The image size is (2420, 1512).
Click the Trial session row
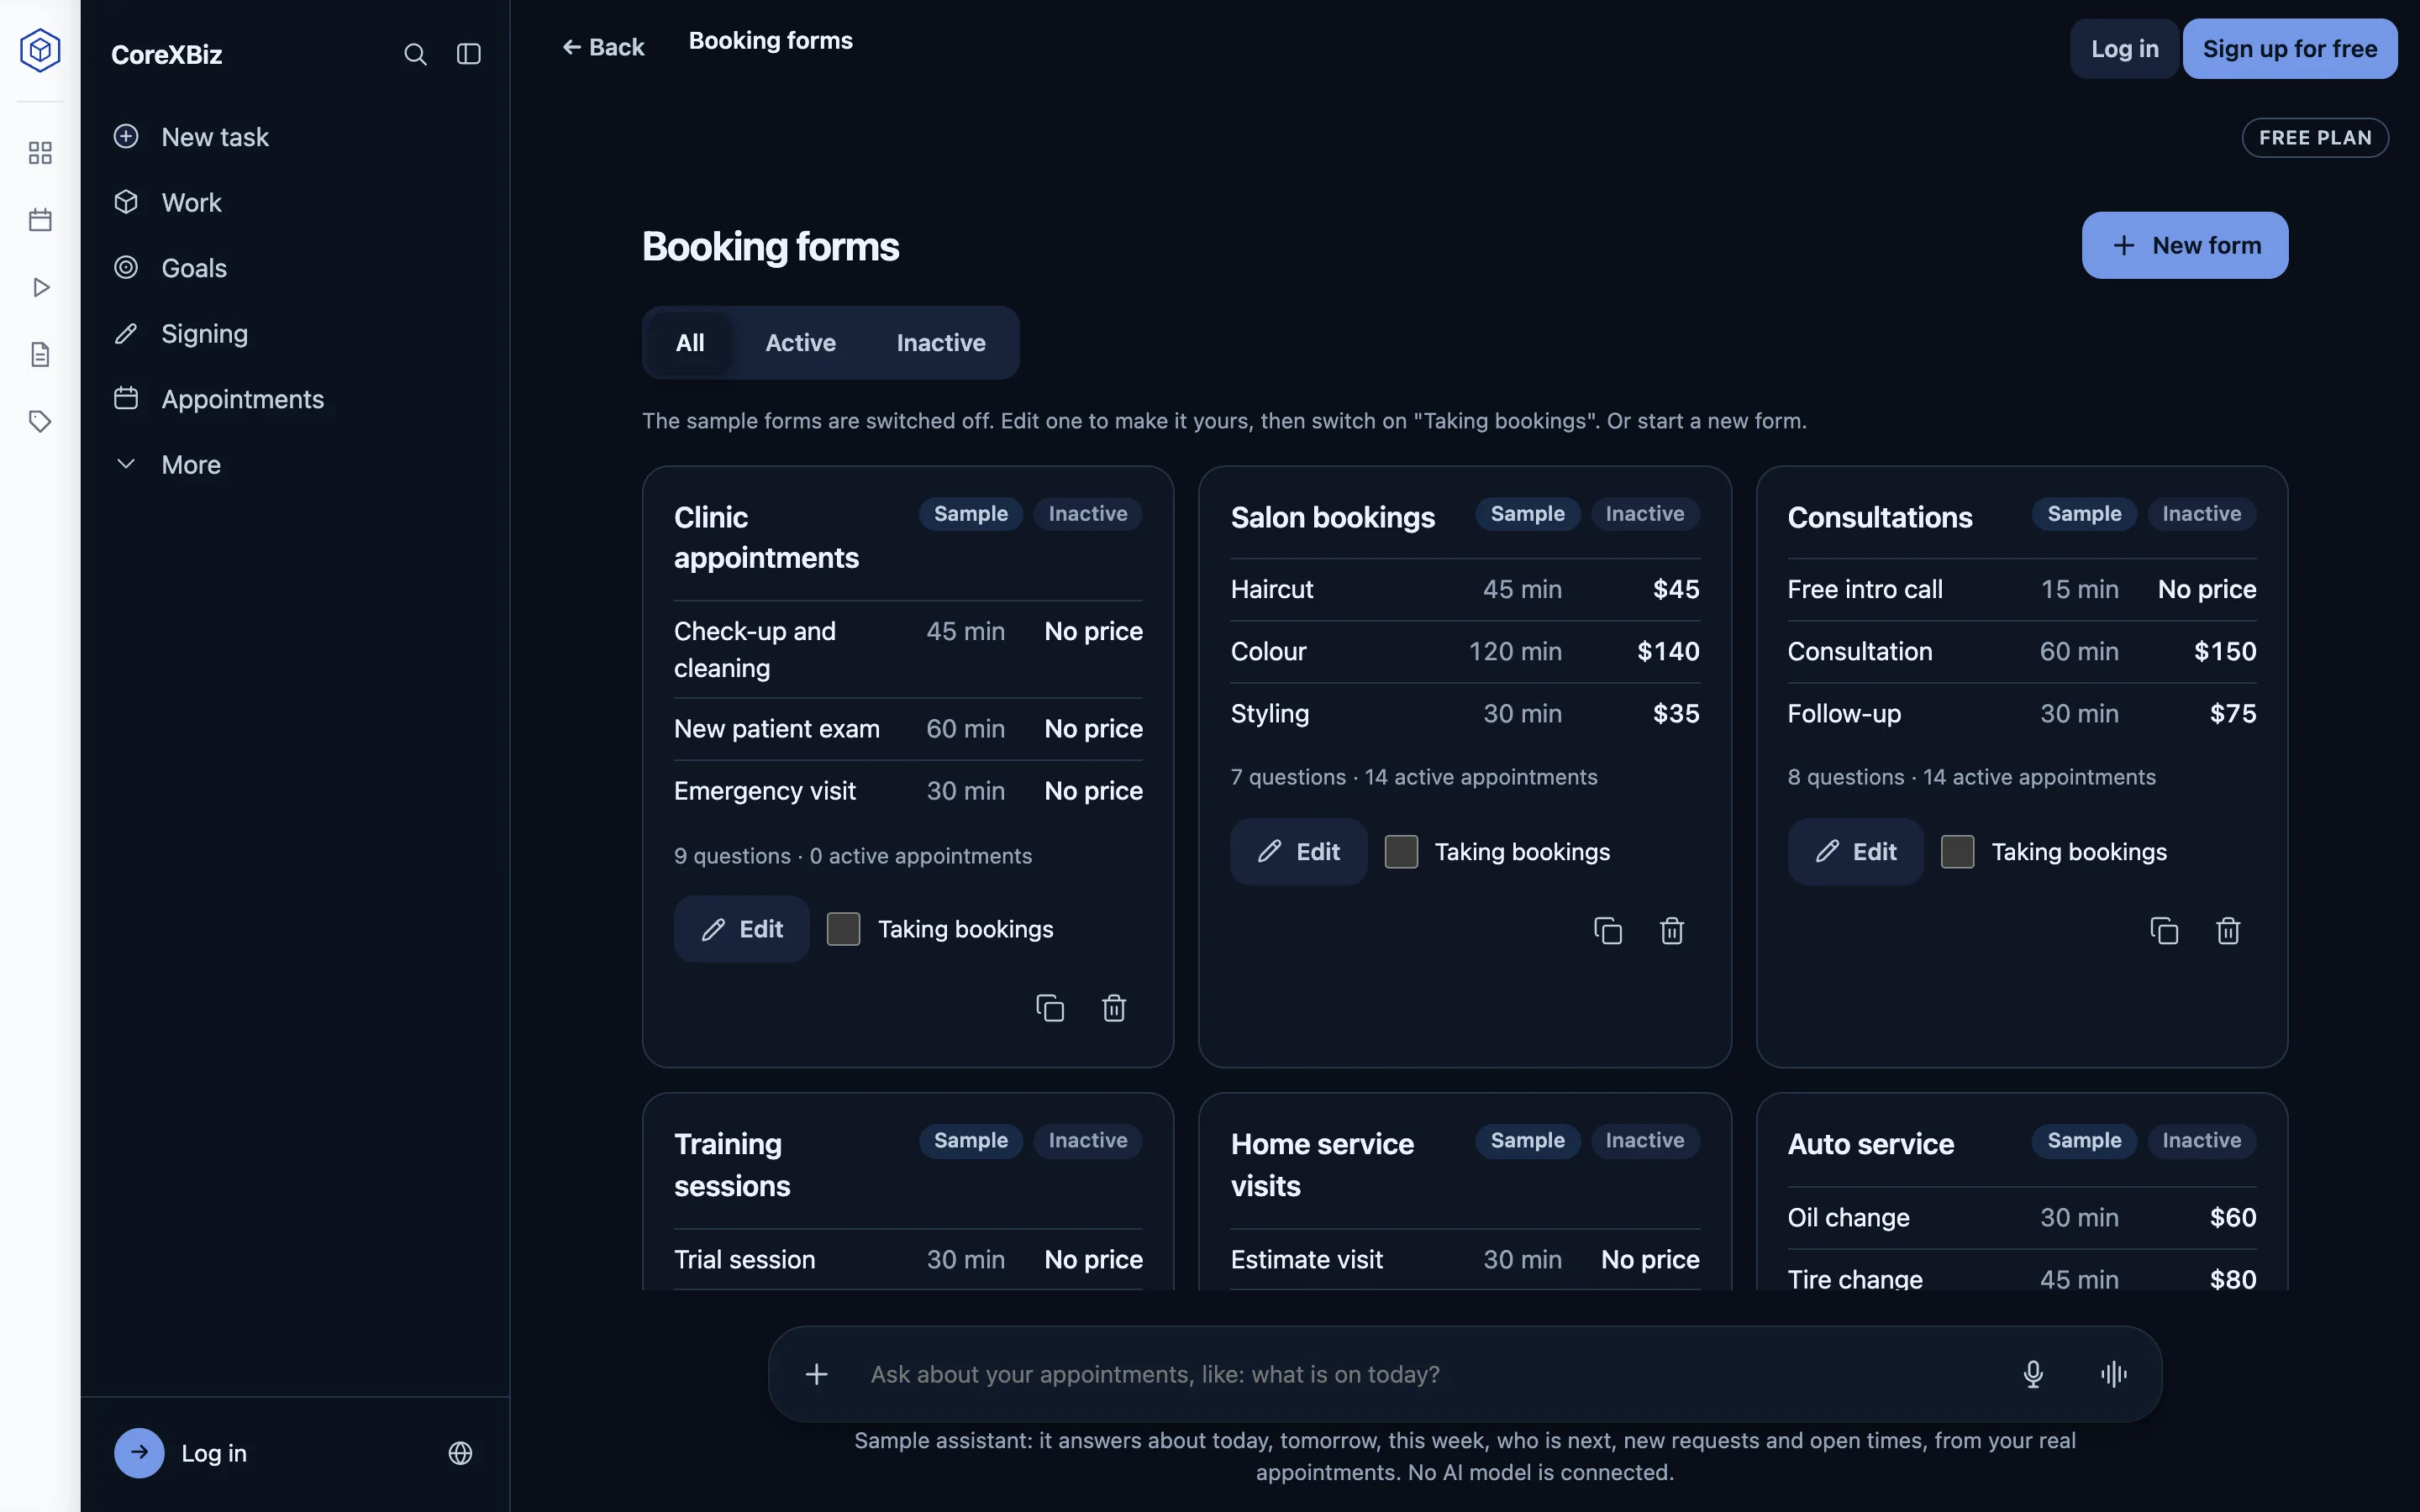(908, 1259)
